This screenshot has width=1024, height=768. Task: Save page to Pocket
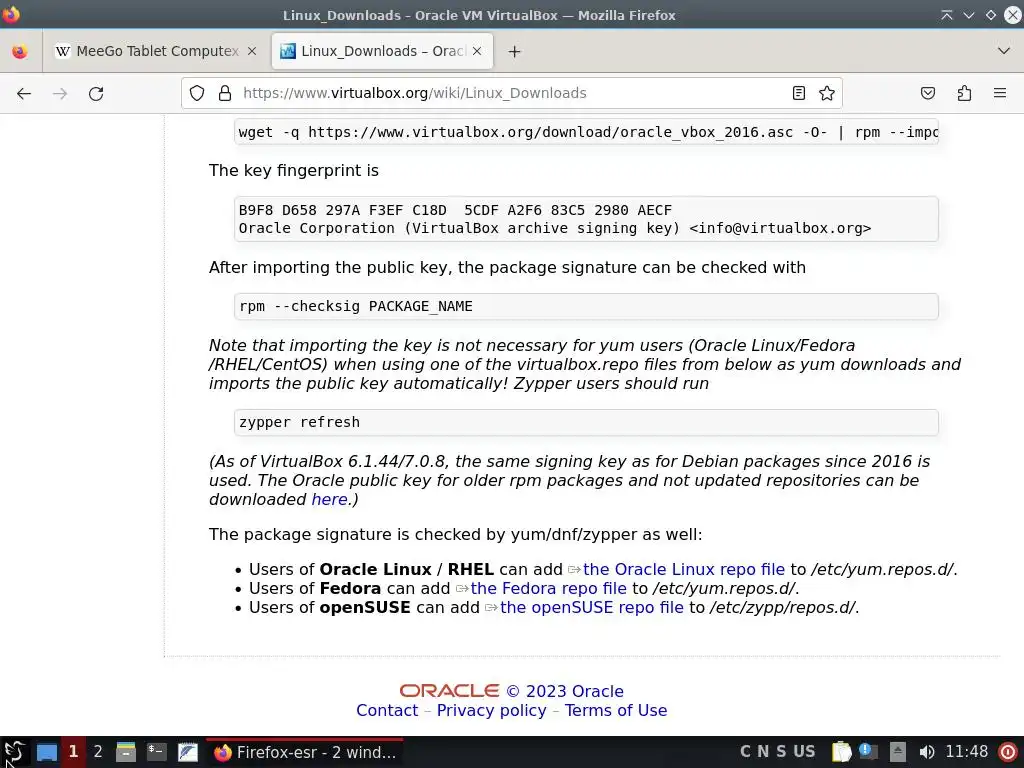[x=927, y=93]
